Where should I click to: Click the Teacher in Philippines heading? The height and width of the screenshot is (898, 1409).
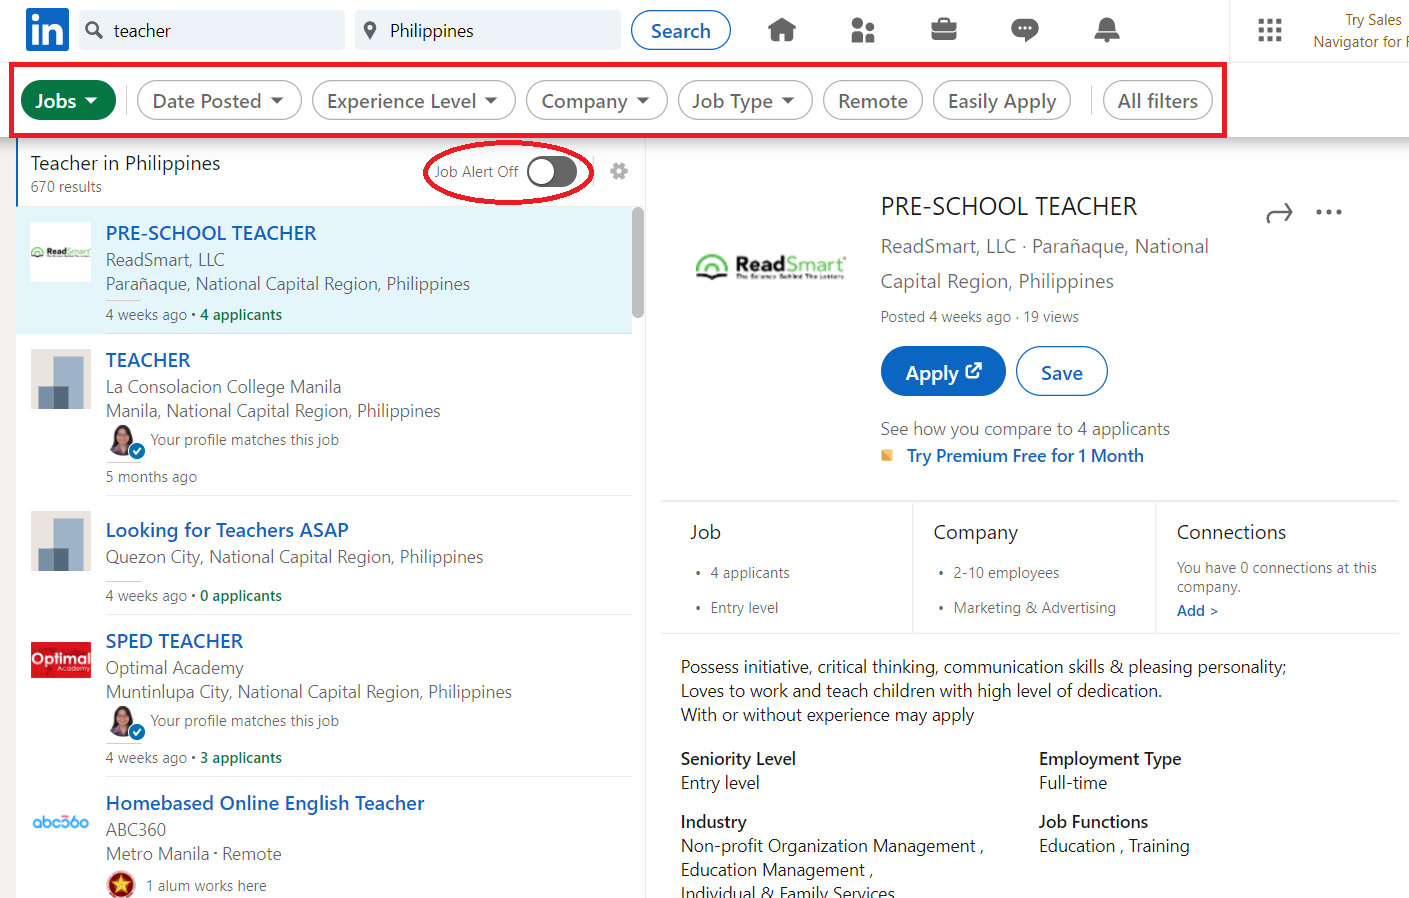(125, 163)
